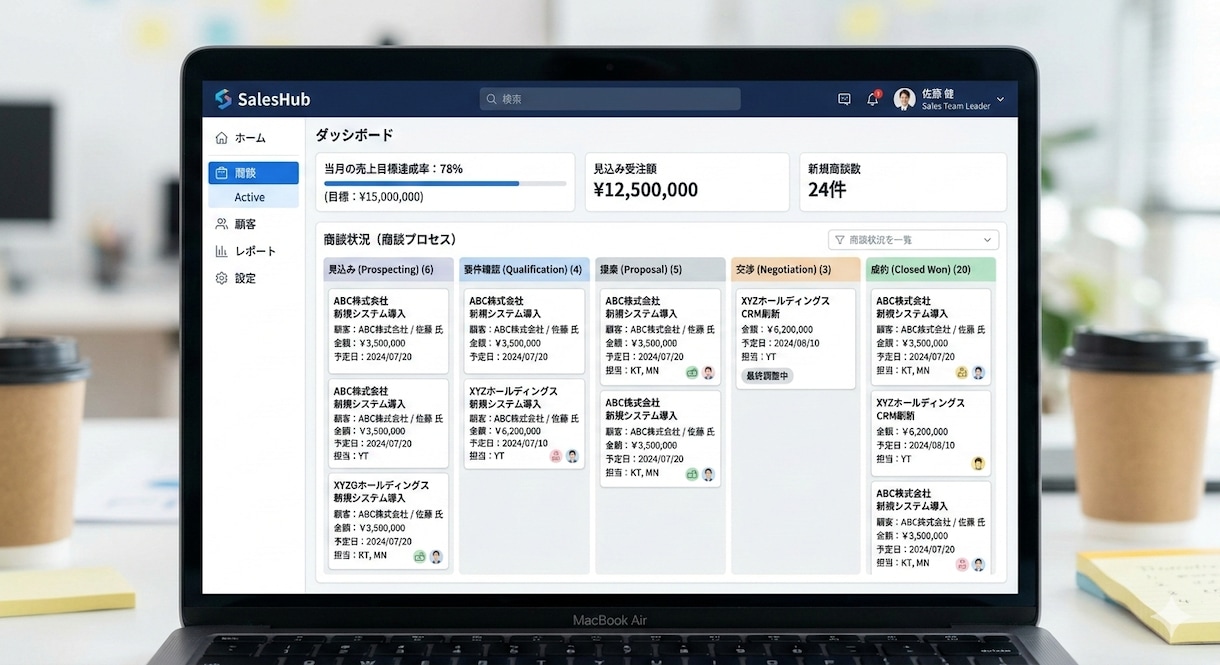Click the 佐藤 健 profile photo

pyautogui.click(x=904, y=99)
